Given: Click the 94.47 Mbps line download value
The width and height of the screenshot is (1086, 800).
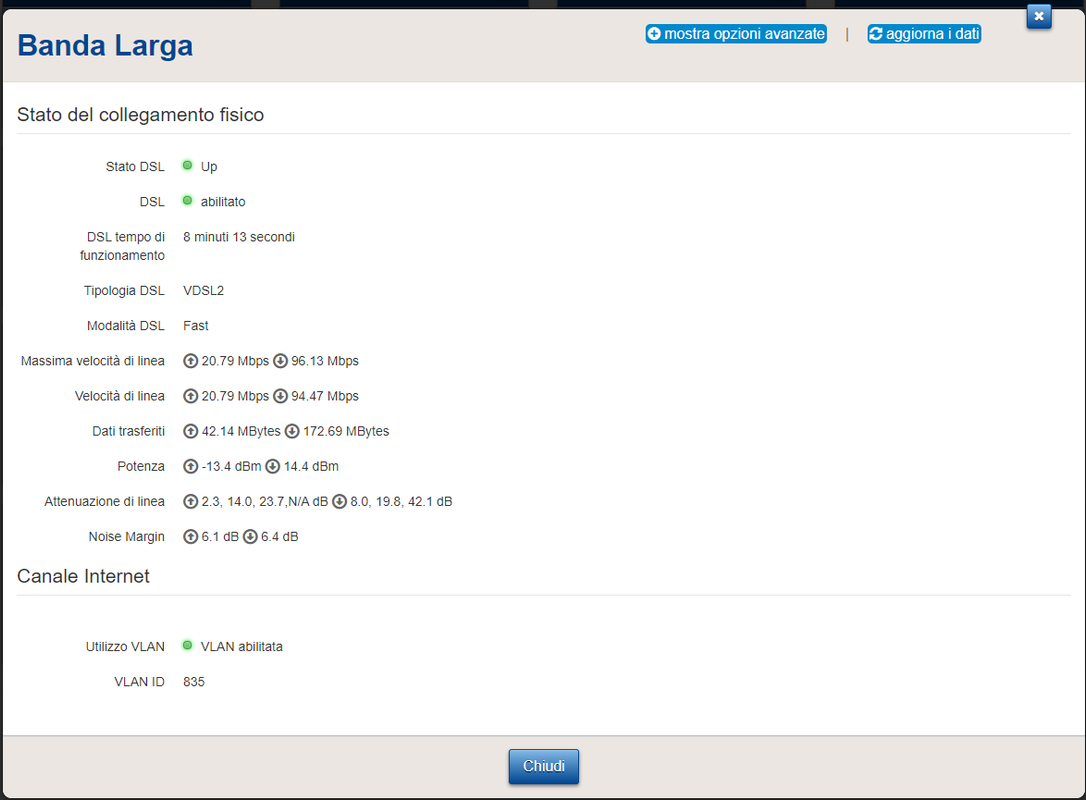Looking at the screenshot, I should 325,396.
